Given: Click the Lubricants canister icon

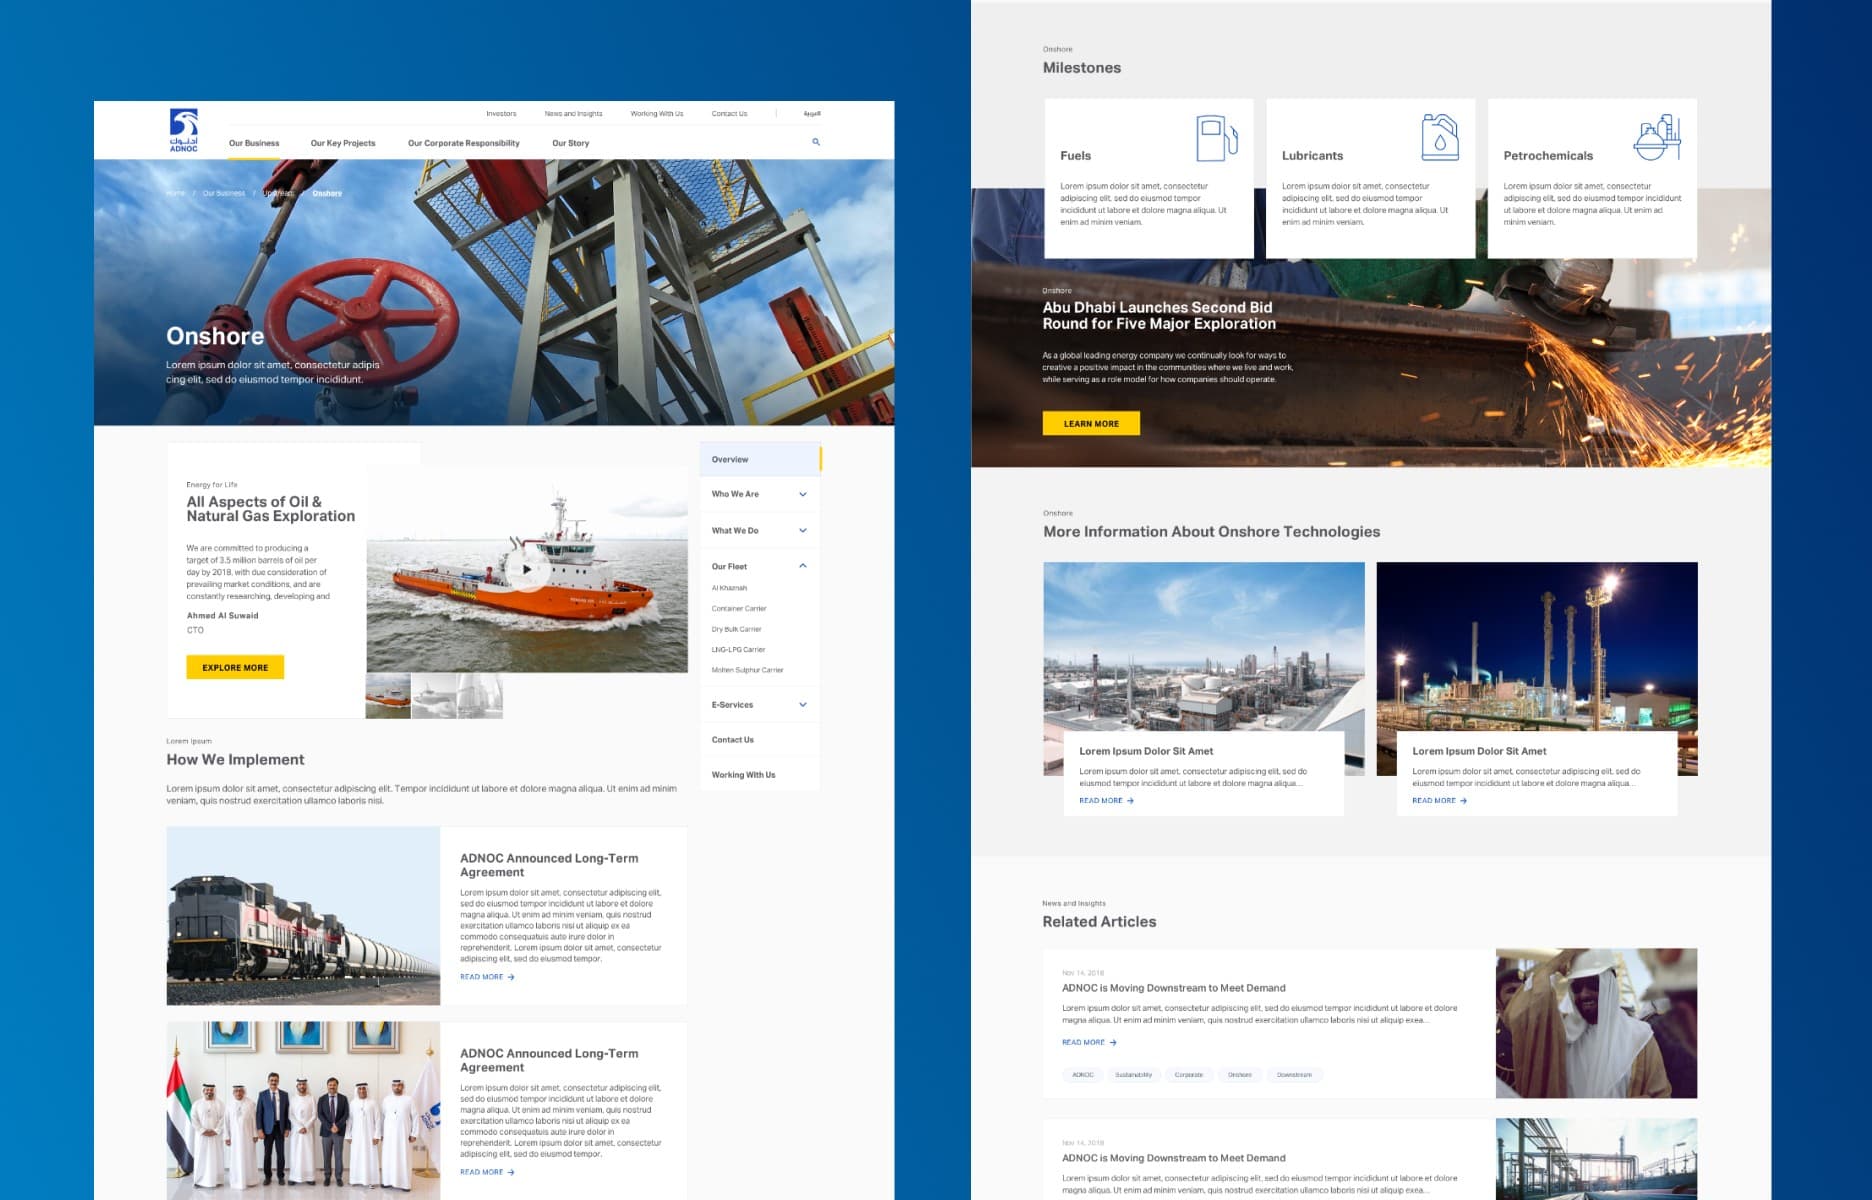Looking at the screenshot, I should click(x=1440, y=137).
